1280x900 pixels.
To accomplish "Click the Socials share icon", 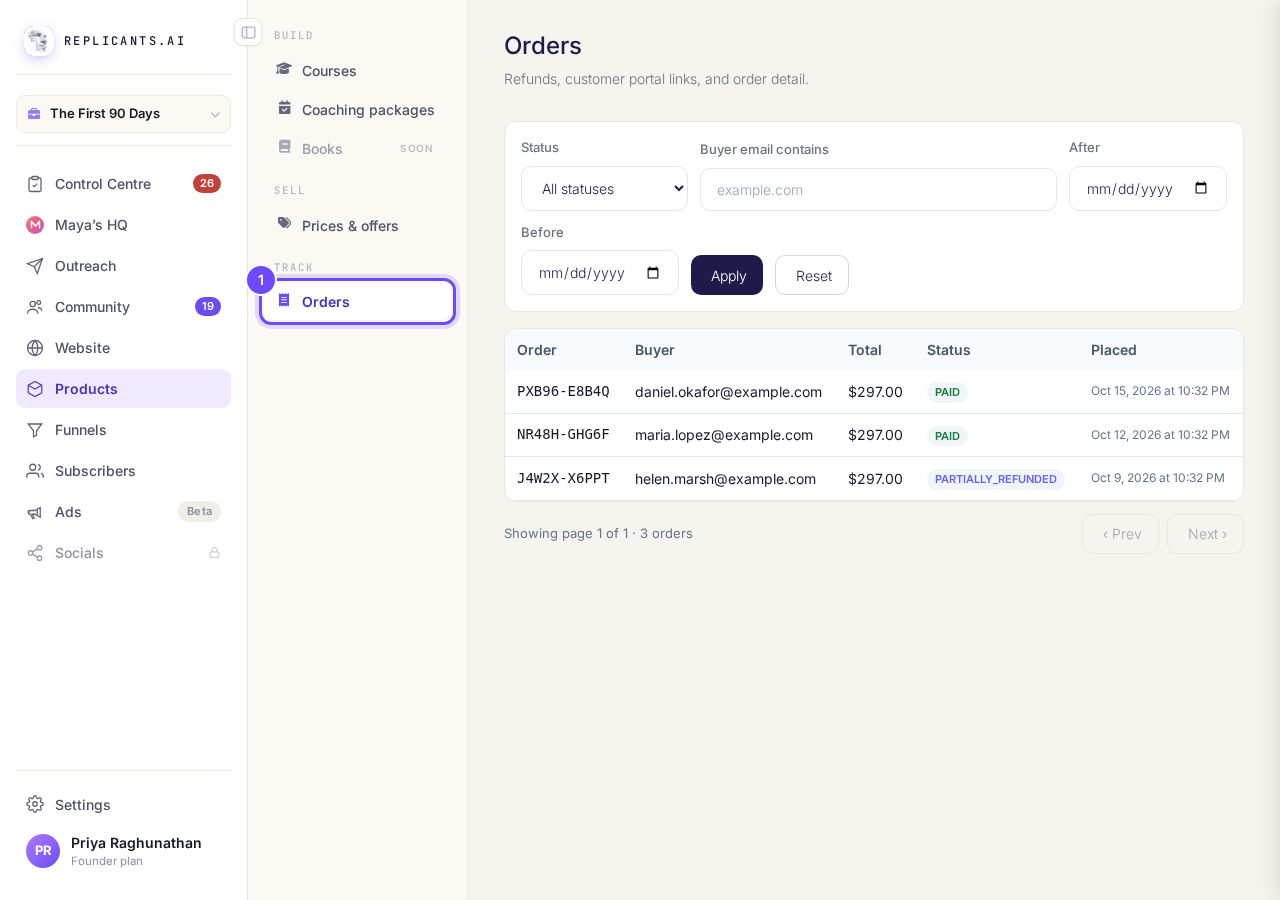I will coord(35,553).
